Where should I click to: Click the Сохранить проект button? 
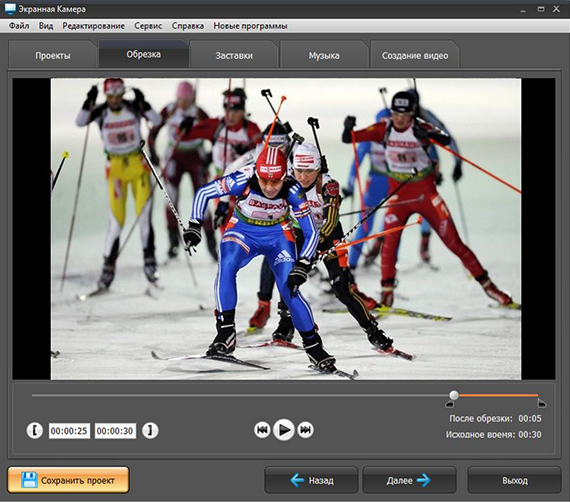click(x=68, y=480)
